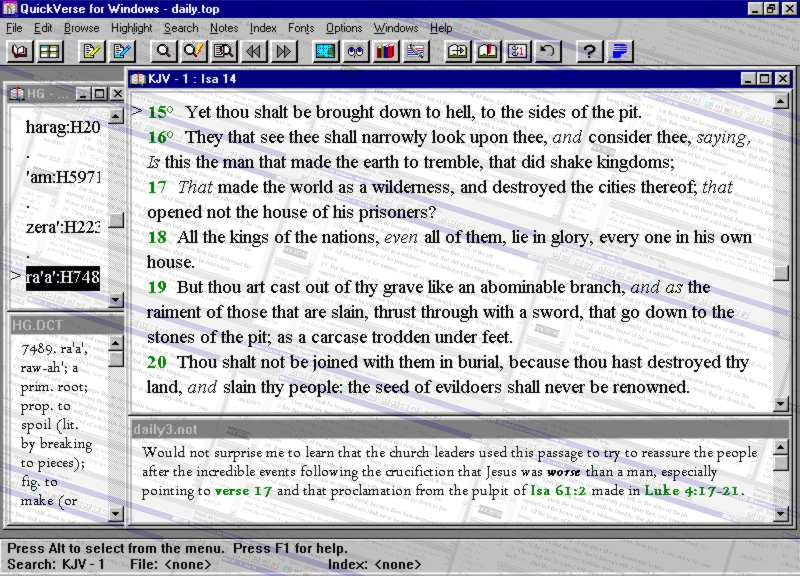800x576 pixels.
Task: Click the HG list scroll up arrow
Action: point(116,116)
